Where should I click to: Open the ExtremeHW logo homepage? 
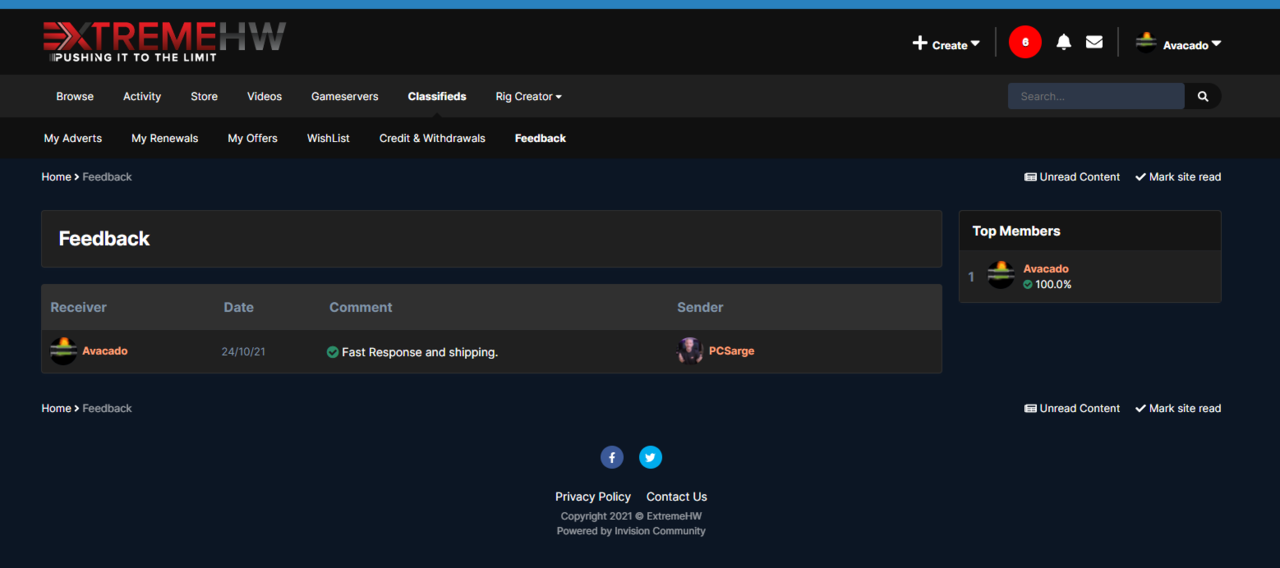pos(164,42)
